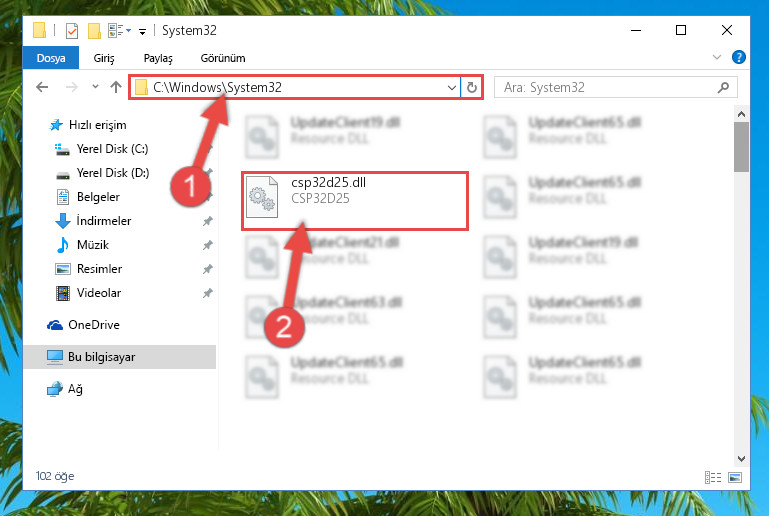The width and height of the screenshot is (769, 516).
Task: Switch to Details view in status bar
Action: (713, 477)
